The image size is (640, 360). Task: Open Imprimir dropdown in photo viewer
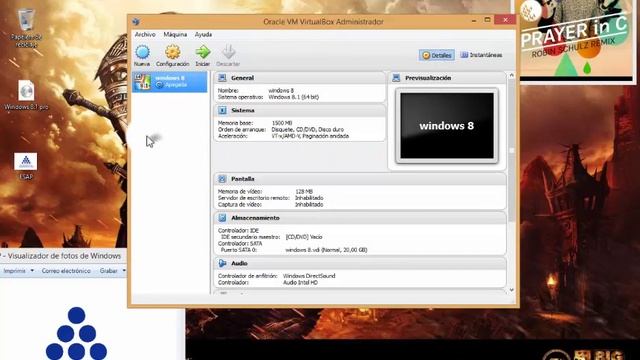click(x=18, y=271)
